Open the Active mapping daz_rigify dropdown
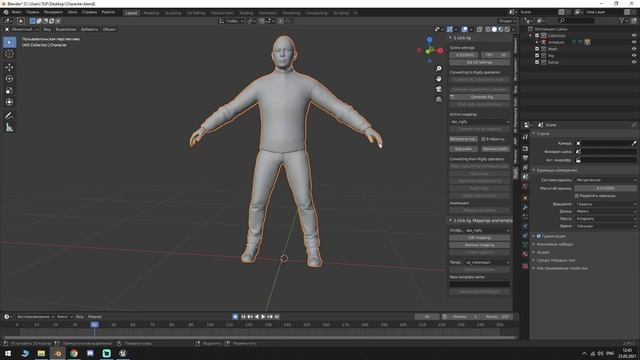Screen dimensions: 640x360 pos(480,122)
